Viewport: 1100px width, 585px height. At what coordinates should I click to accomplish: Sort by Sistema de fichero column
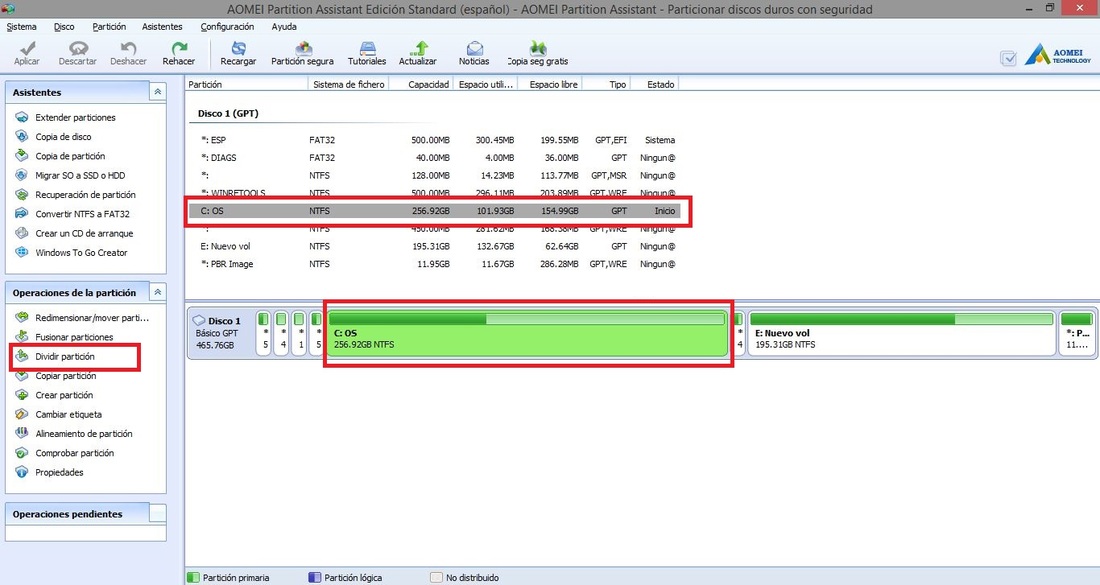coord(349,84)
